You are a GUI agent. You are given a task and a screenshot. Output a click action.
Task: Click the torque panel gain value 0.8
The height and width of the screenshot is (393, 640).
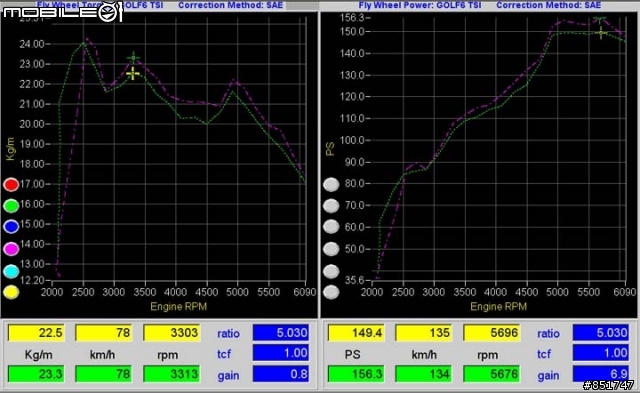coord(281,374)
